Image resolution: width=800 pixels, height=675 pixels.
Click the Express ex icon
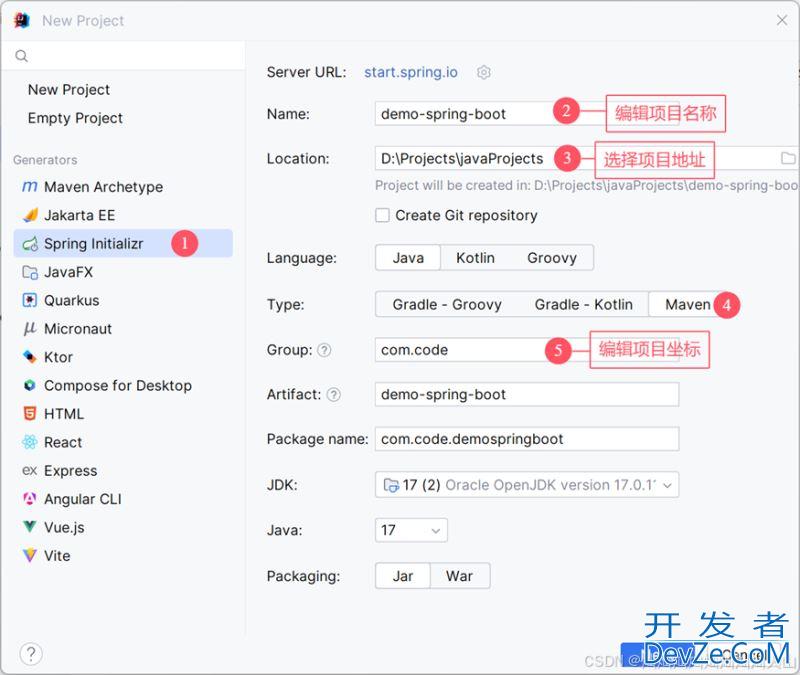pos(30,470)
